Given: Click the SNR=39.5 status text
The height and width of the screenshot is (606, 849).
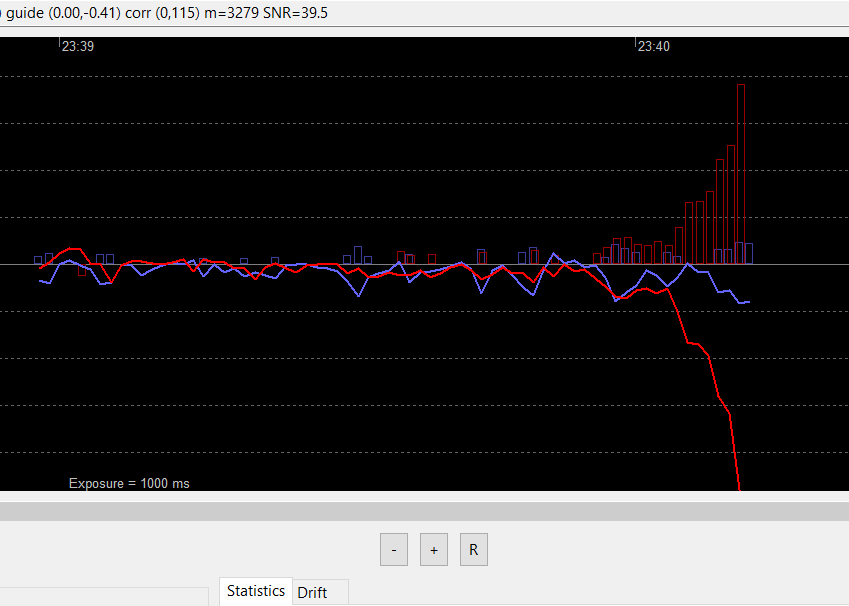Looking at the screenshot, I should (x=295, y=12).
